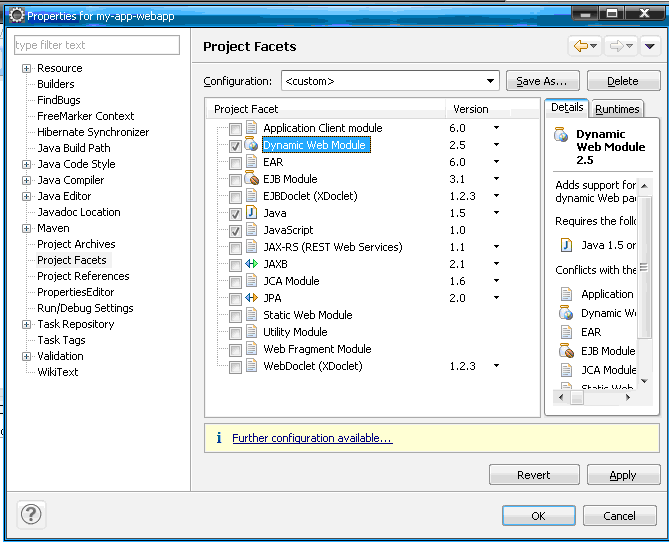Image resolution: width=669 pixels, height=542 pixels.
Task: Uncheck the JavaScript facet checkbox
Action: pyautogui.click(x=235, y=231)
